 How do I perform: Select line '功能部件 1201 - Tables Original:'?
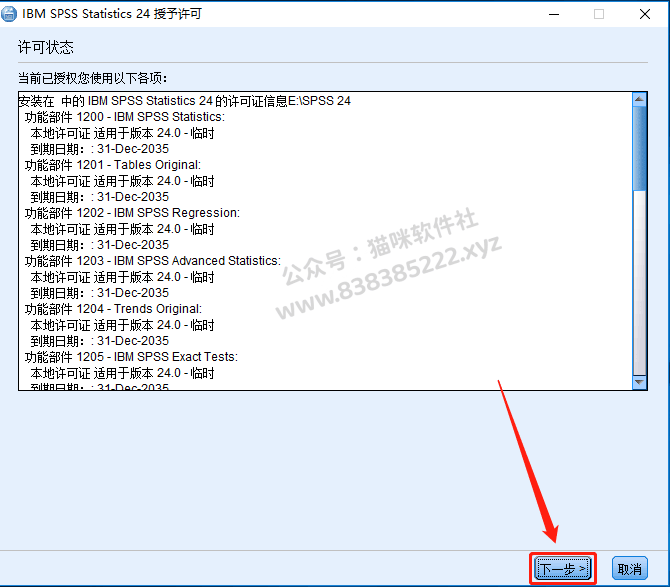pos(112,165)
